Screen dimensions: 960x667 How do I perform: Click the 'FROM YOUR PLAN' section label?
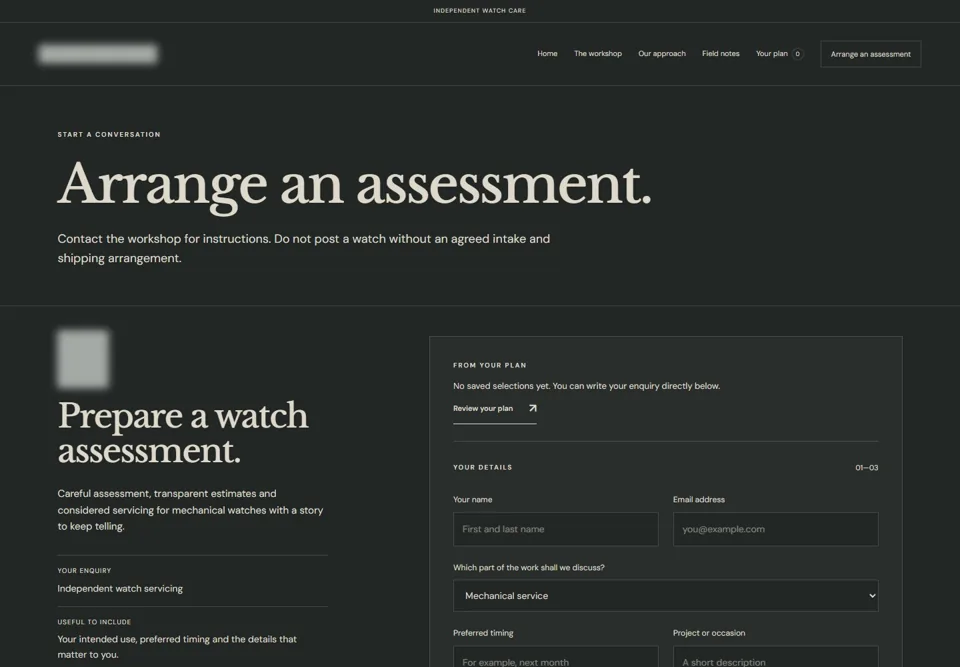(490, 366)
